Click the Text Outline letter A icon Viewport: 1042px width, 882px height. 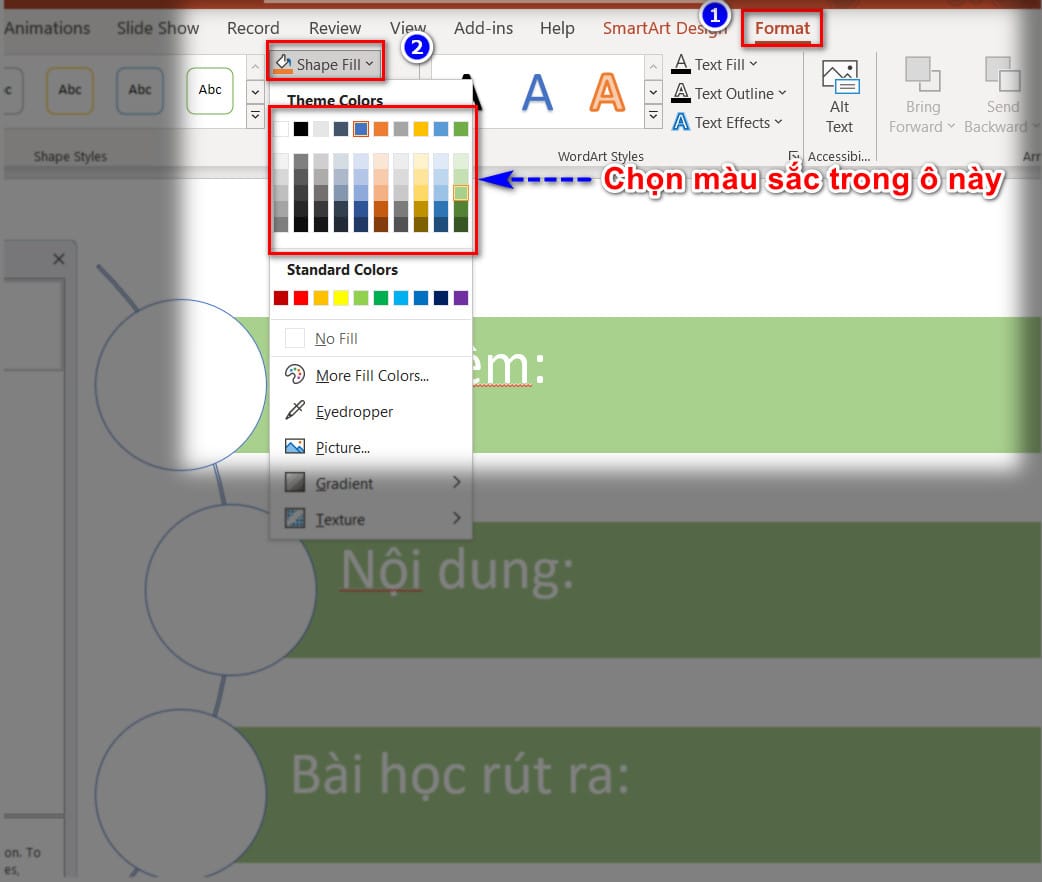(x=680, y=93)
